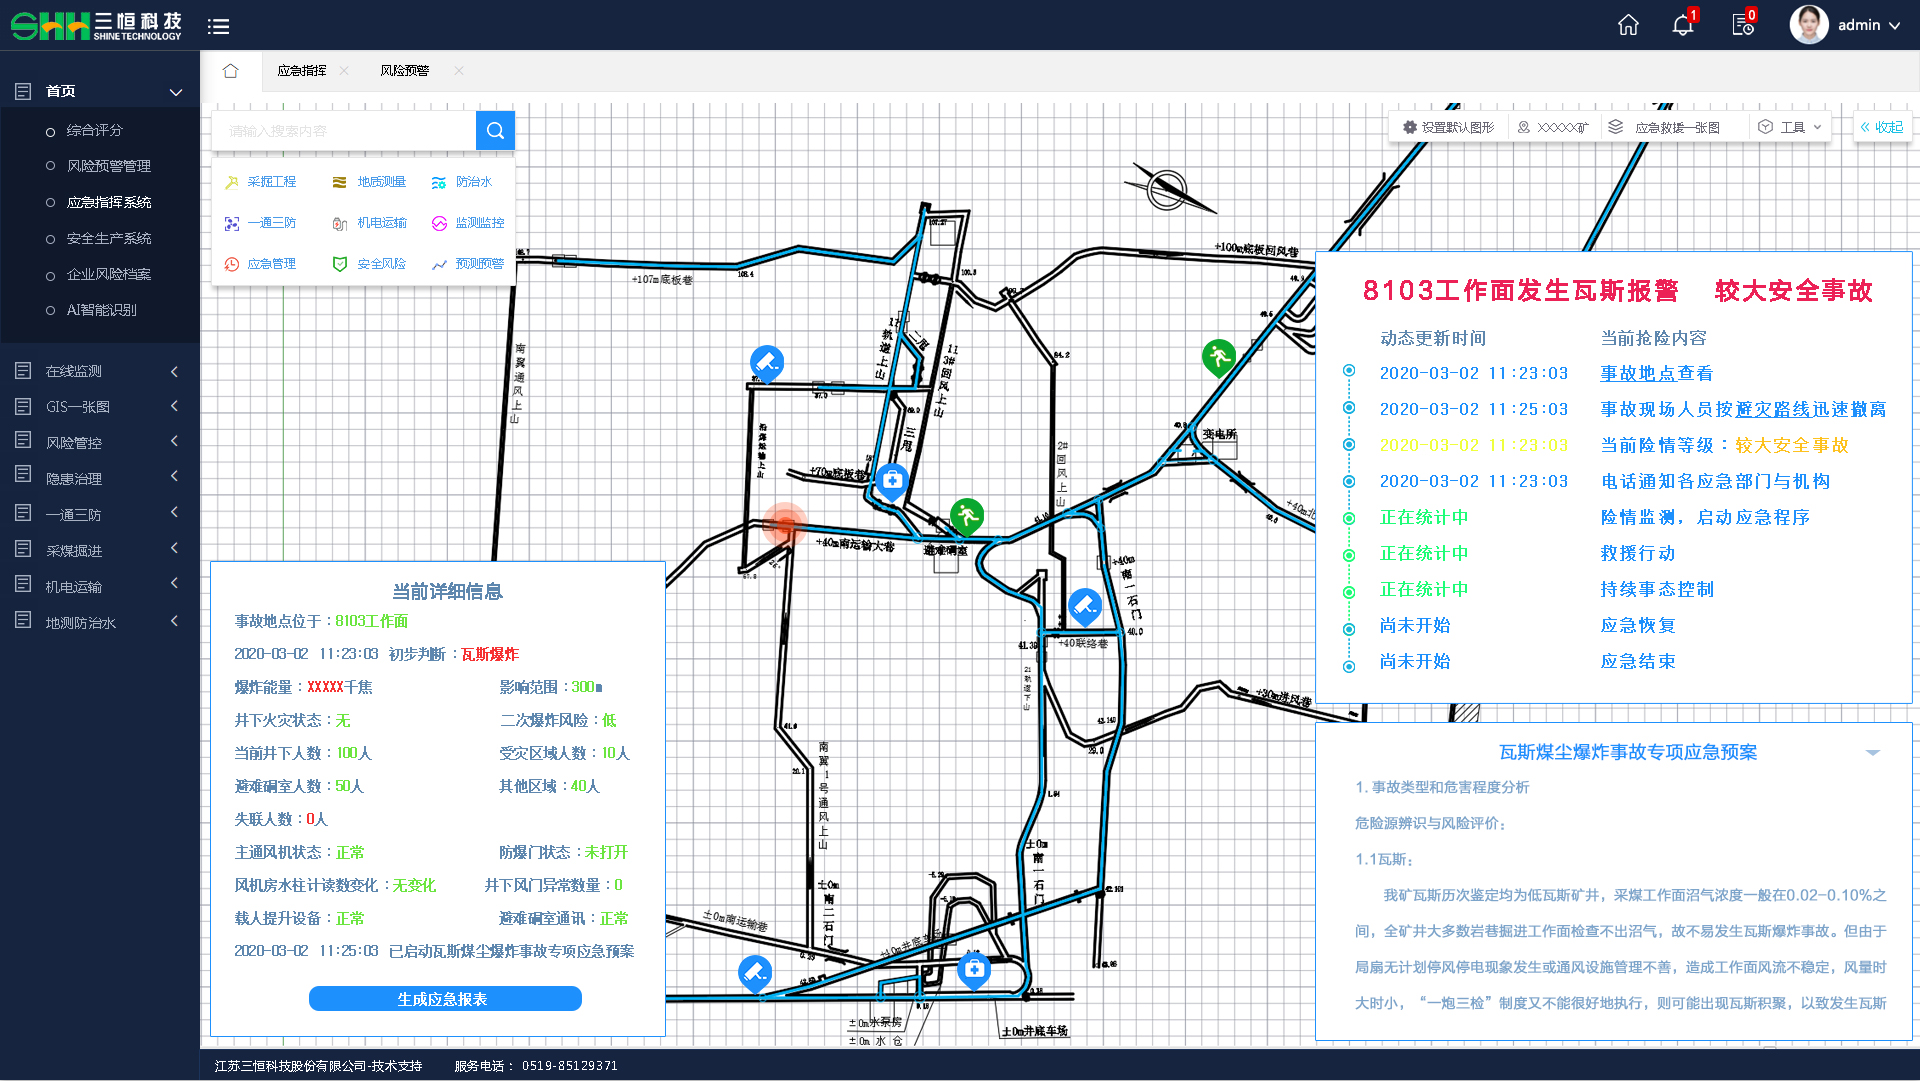This screenshot has height=1081, width=1920.
Task: Switch to the 应急指挥 tab
Action: (302, 71)
